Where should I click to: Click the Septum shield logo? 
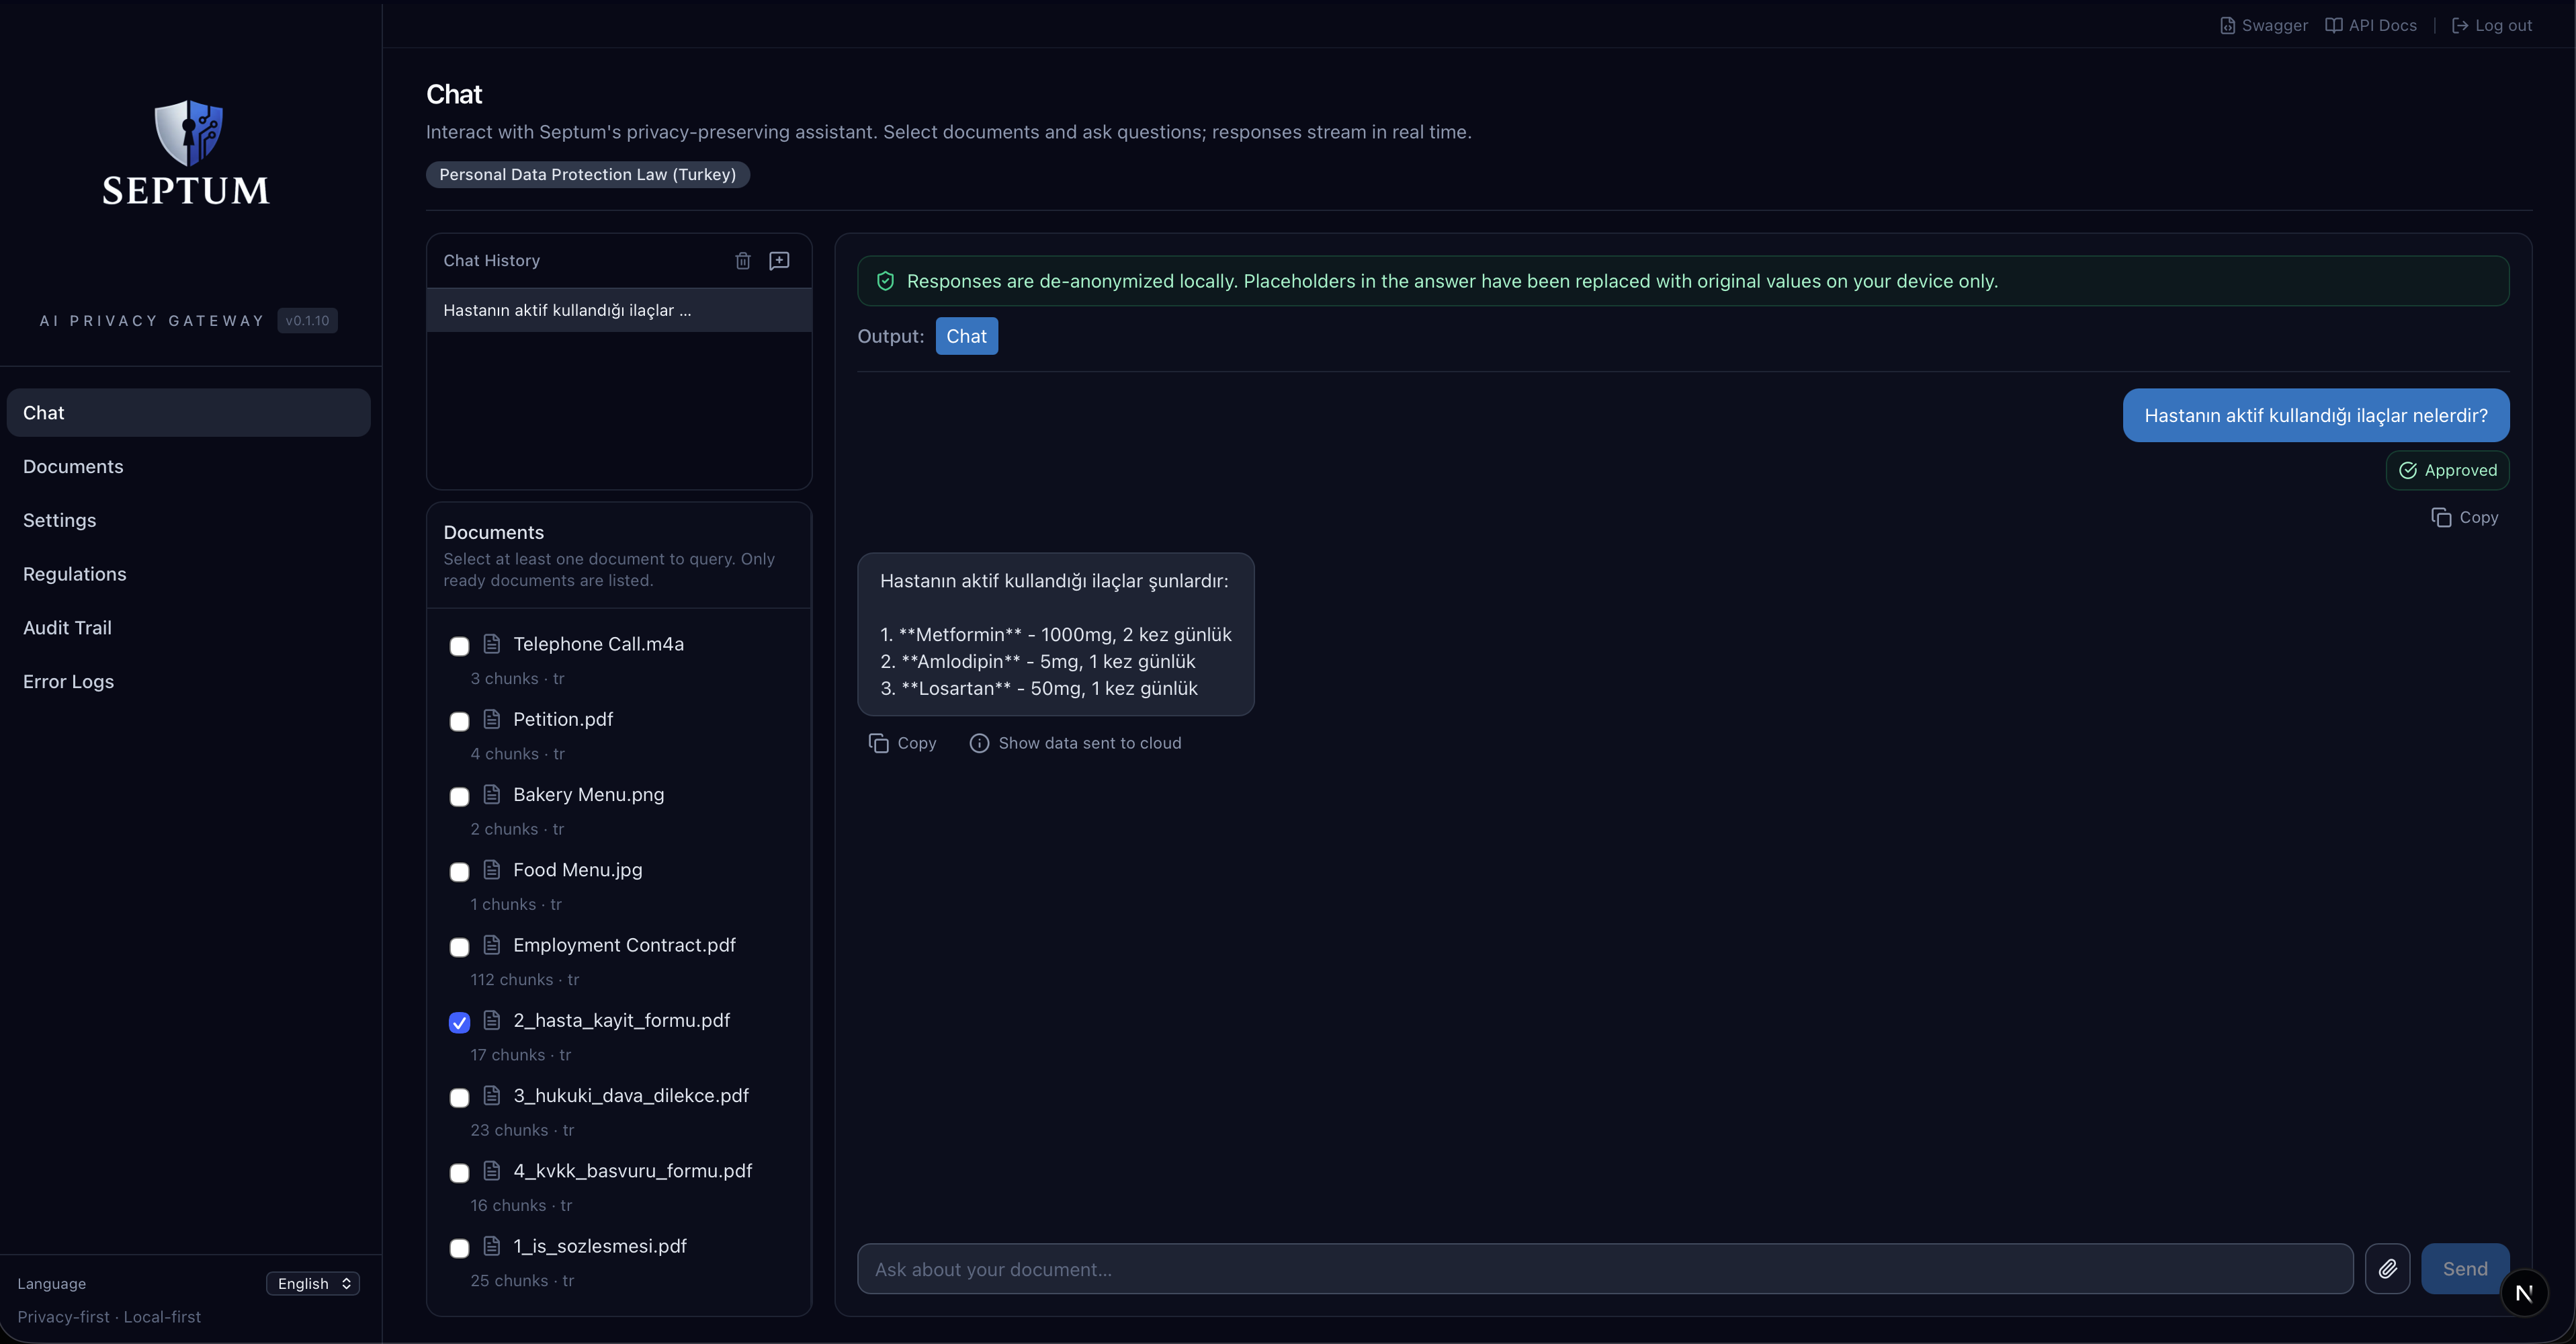click(x=188, y=132)
